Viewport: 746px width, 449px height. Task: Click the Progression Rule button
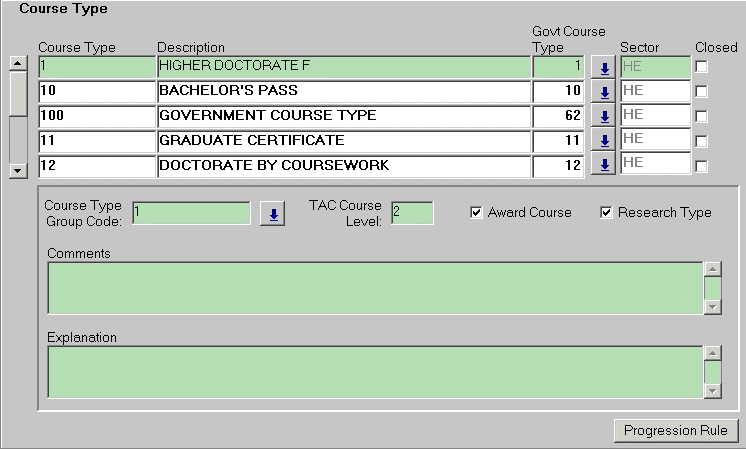coord(676,431)
